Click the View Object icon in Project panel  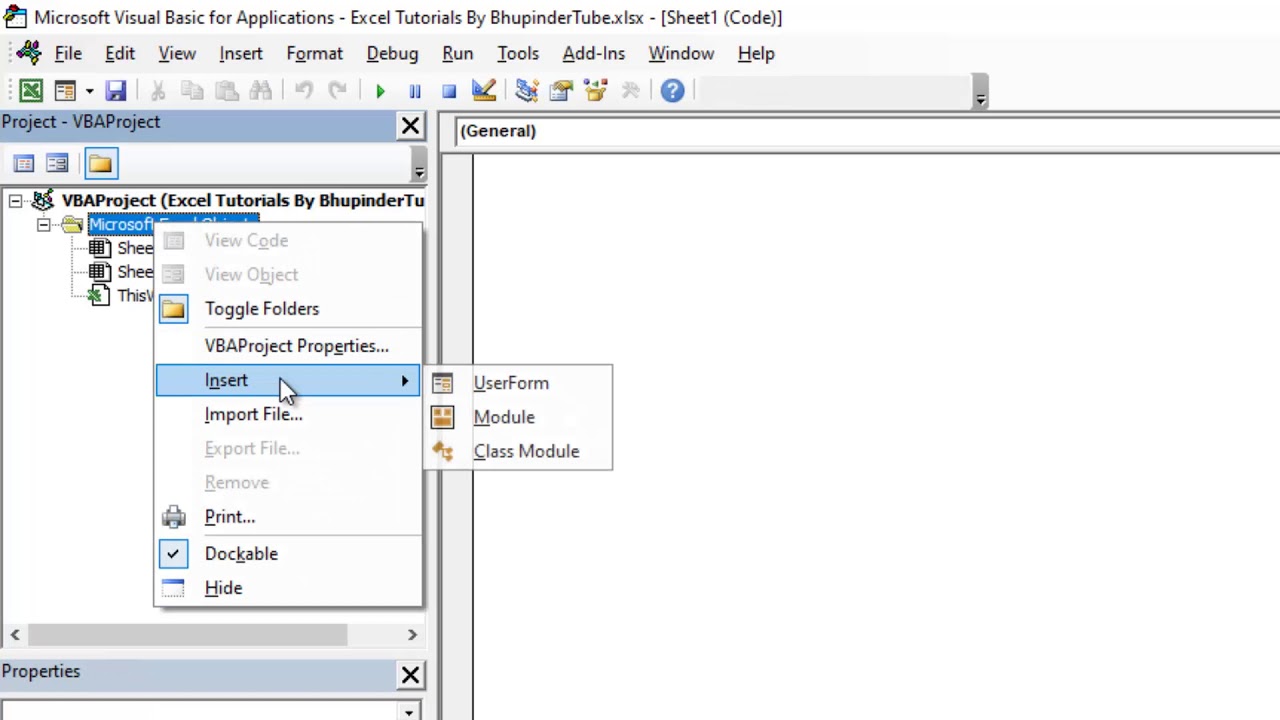(x=57, y=163)
